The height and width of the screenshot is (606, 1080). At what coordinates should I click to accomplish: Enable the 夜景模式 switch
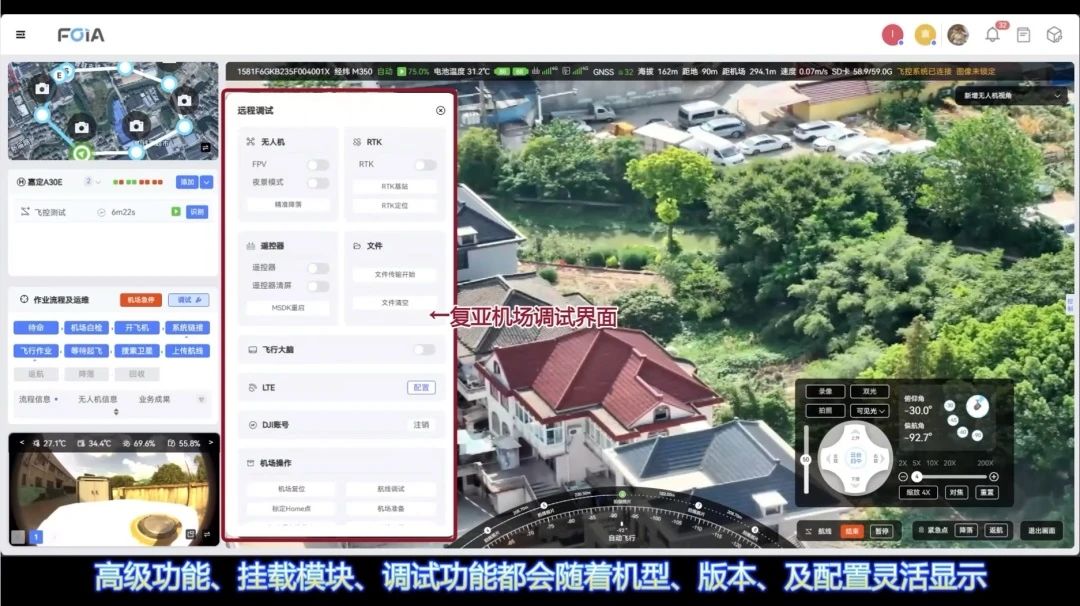(x=317, y=183)
